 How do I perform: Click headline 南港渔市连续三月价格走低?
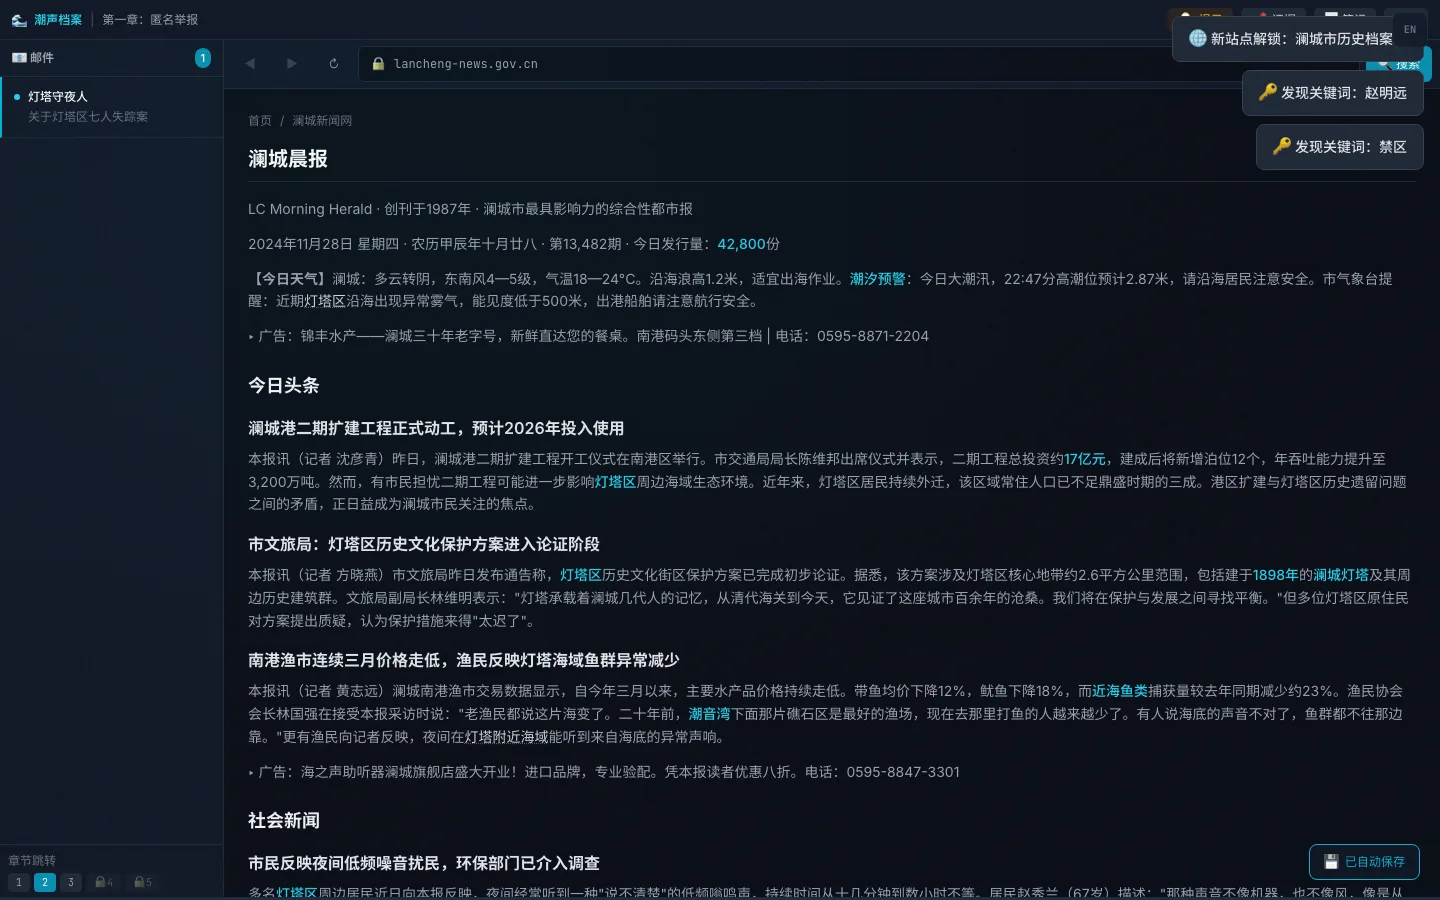tap(464, 660)
